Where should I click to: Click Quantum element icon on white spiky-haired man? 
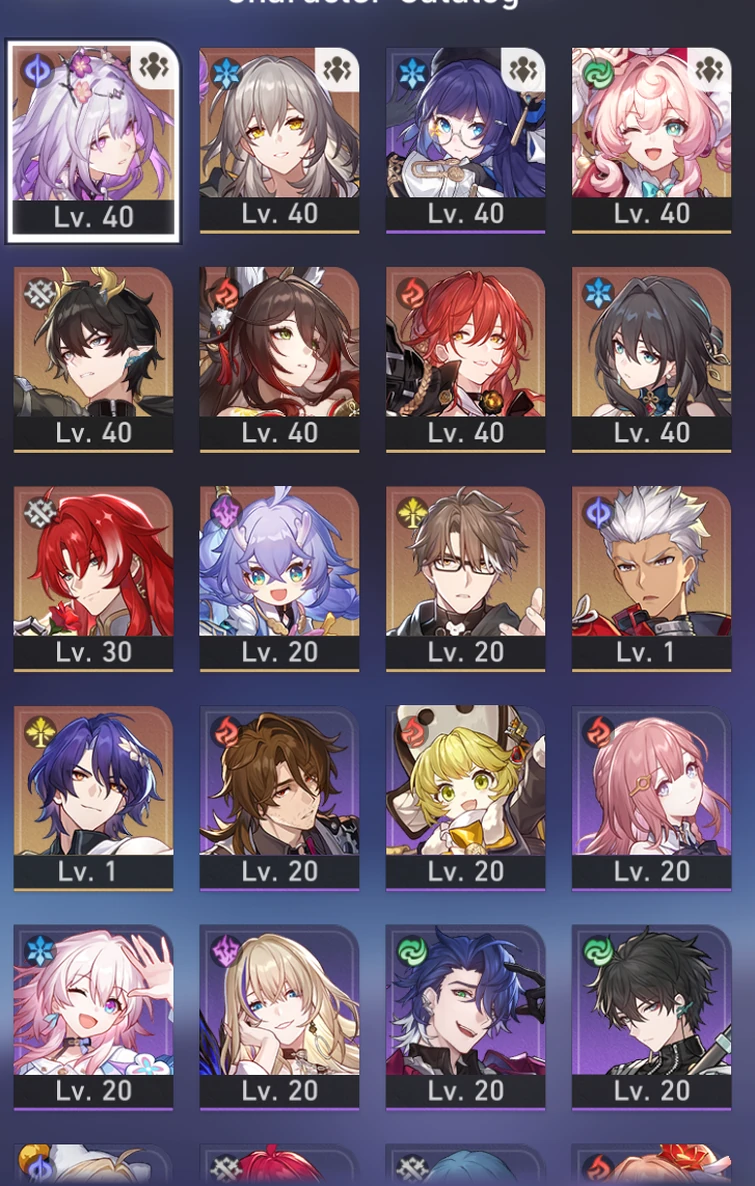(x=598, y=513)
